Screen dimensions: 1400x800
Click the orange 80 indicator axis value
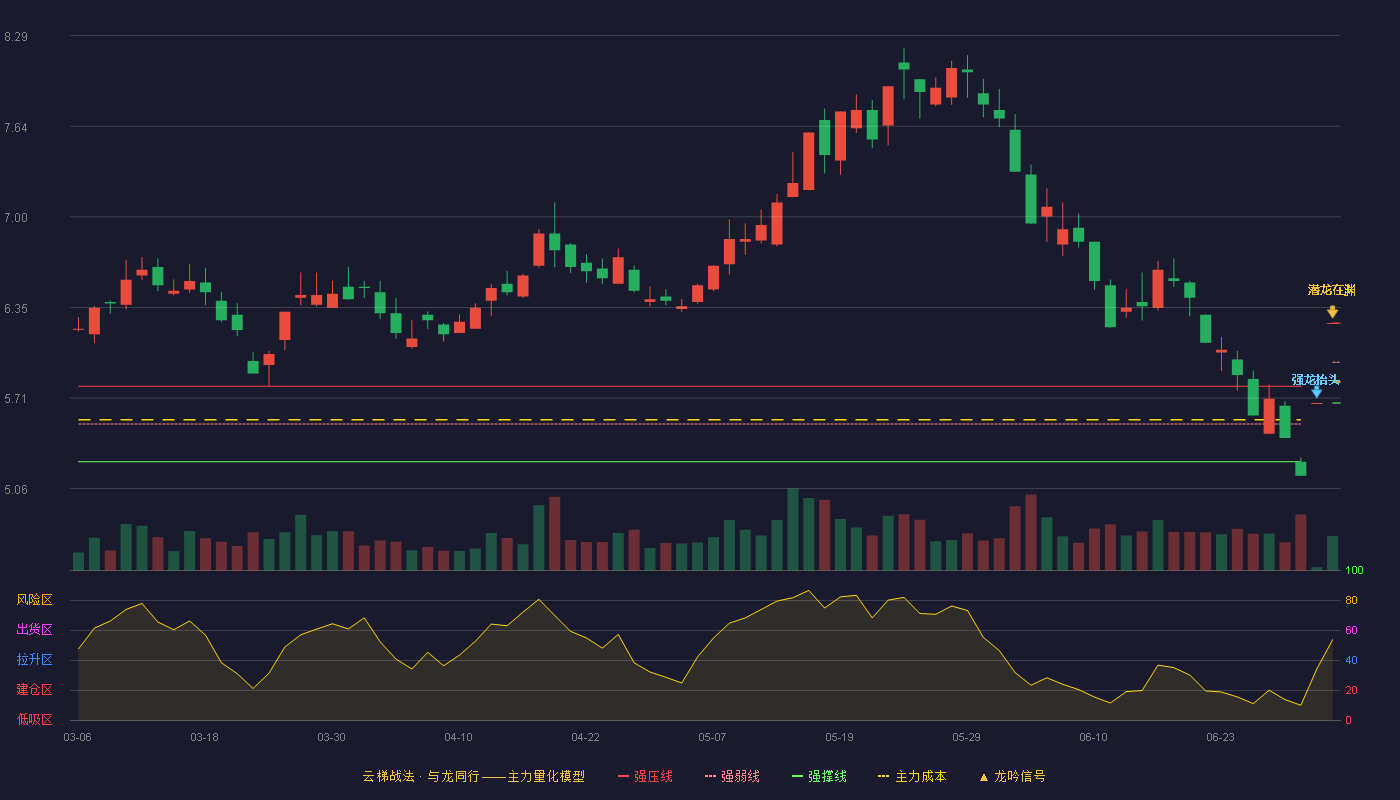(x=1351, y=600)
